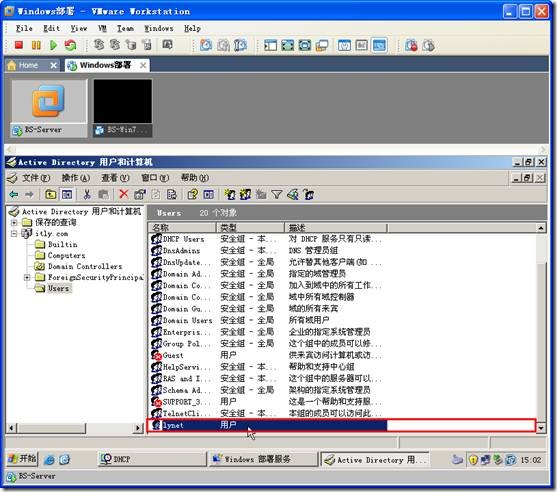Open the VMware File menu
This screenshot has height=492, width=557.
(x=24, y=28)
